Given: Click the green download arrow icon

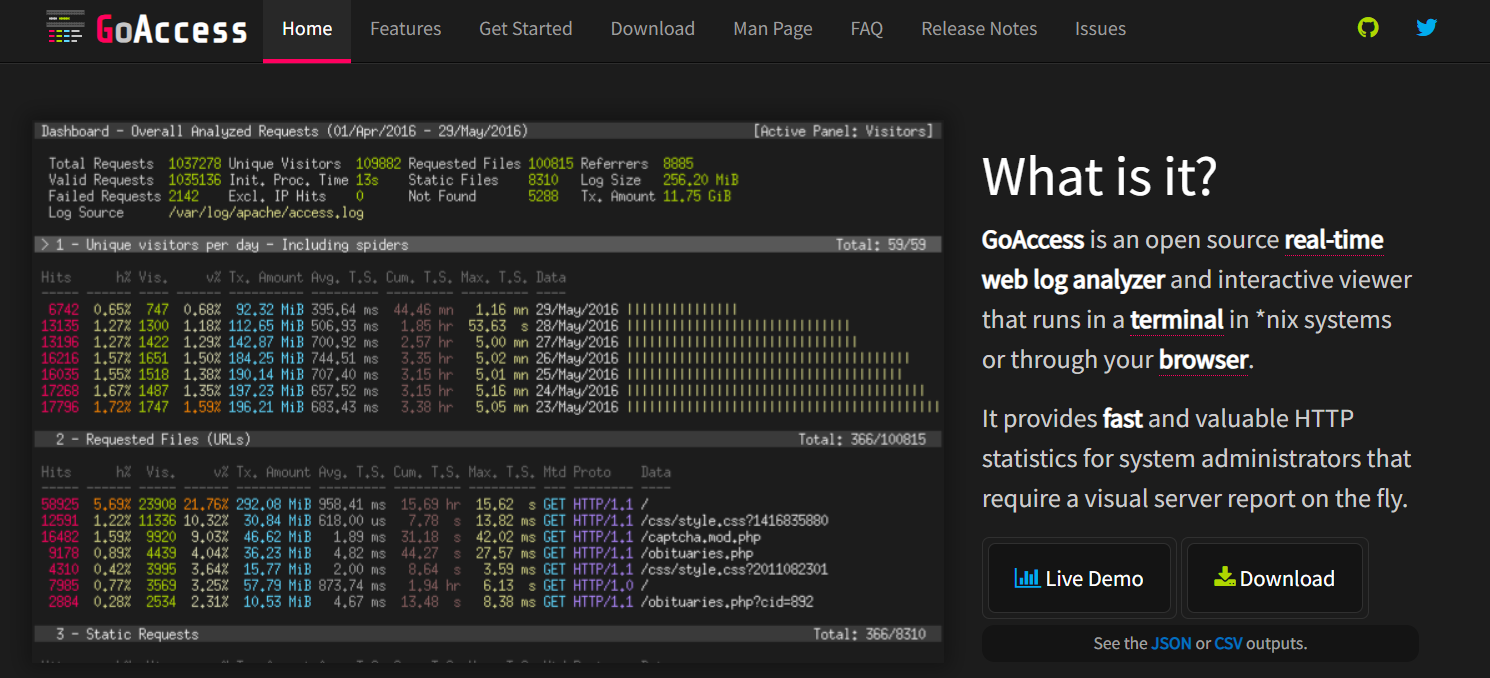Looking at the screenshot, I should point(1224,577).
